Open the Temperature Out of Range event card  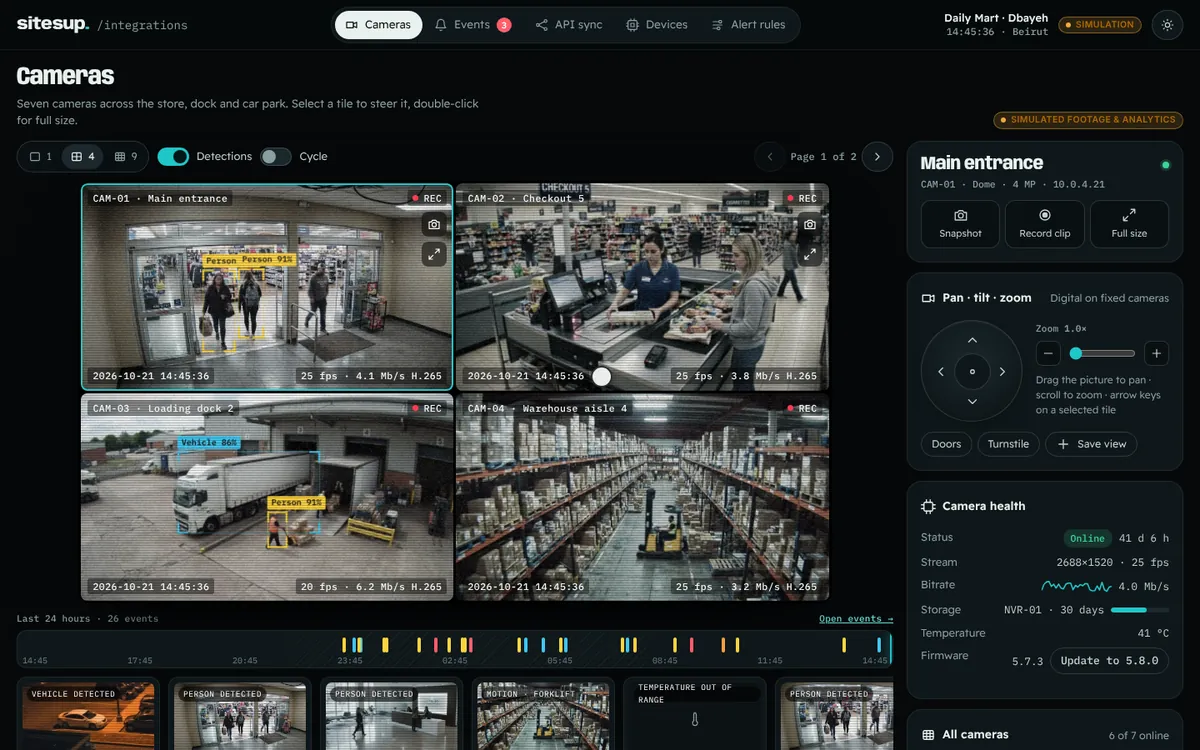(x=695, y=714)
